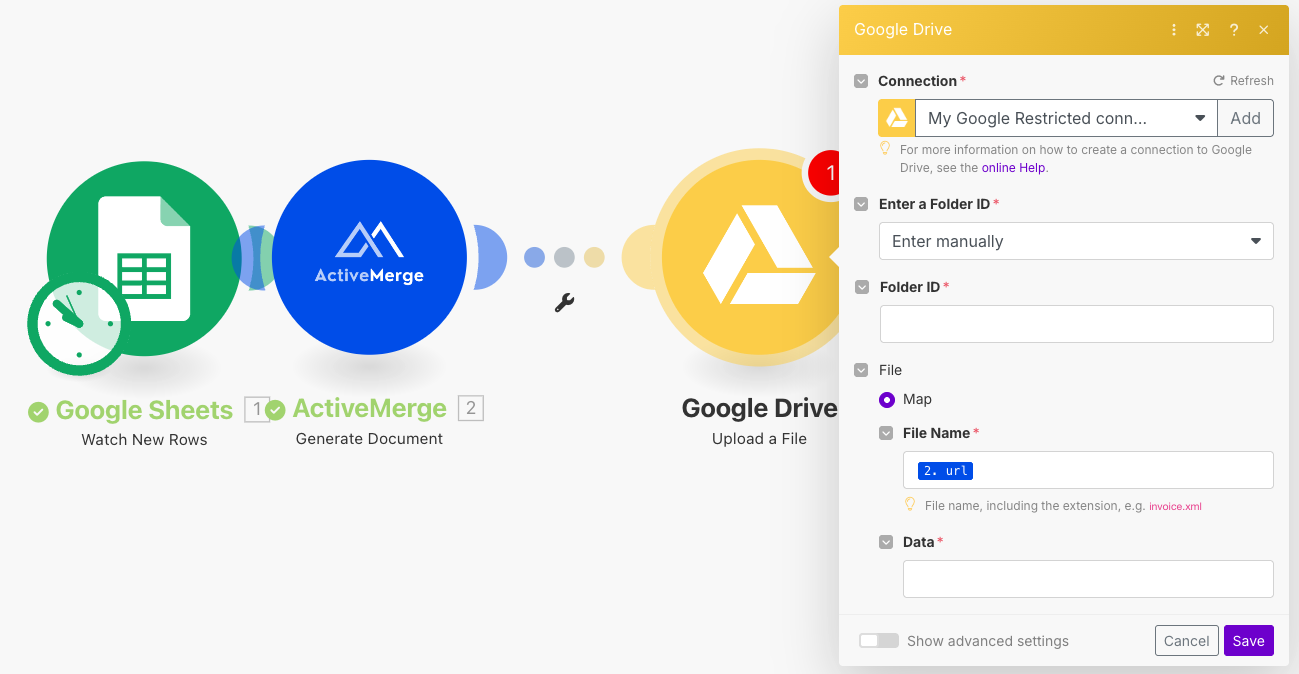Open the panel options three-dot menu

(1173, 29)
